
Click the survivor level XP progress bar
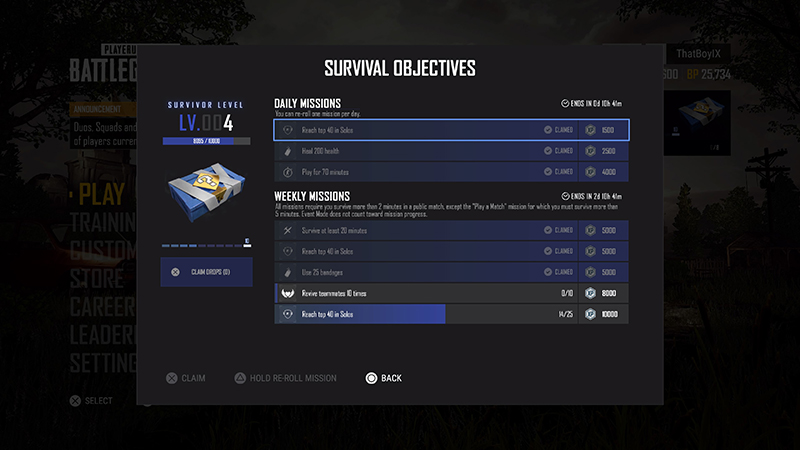pyautogui.click(x=206, y=141)
